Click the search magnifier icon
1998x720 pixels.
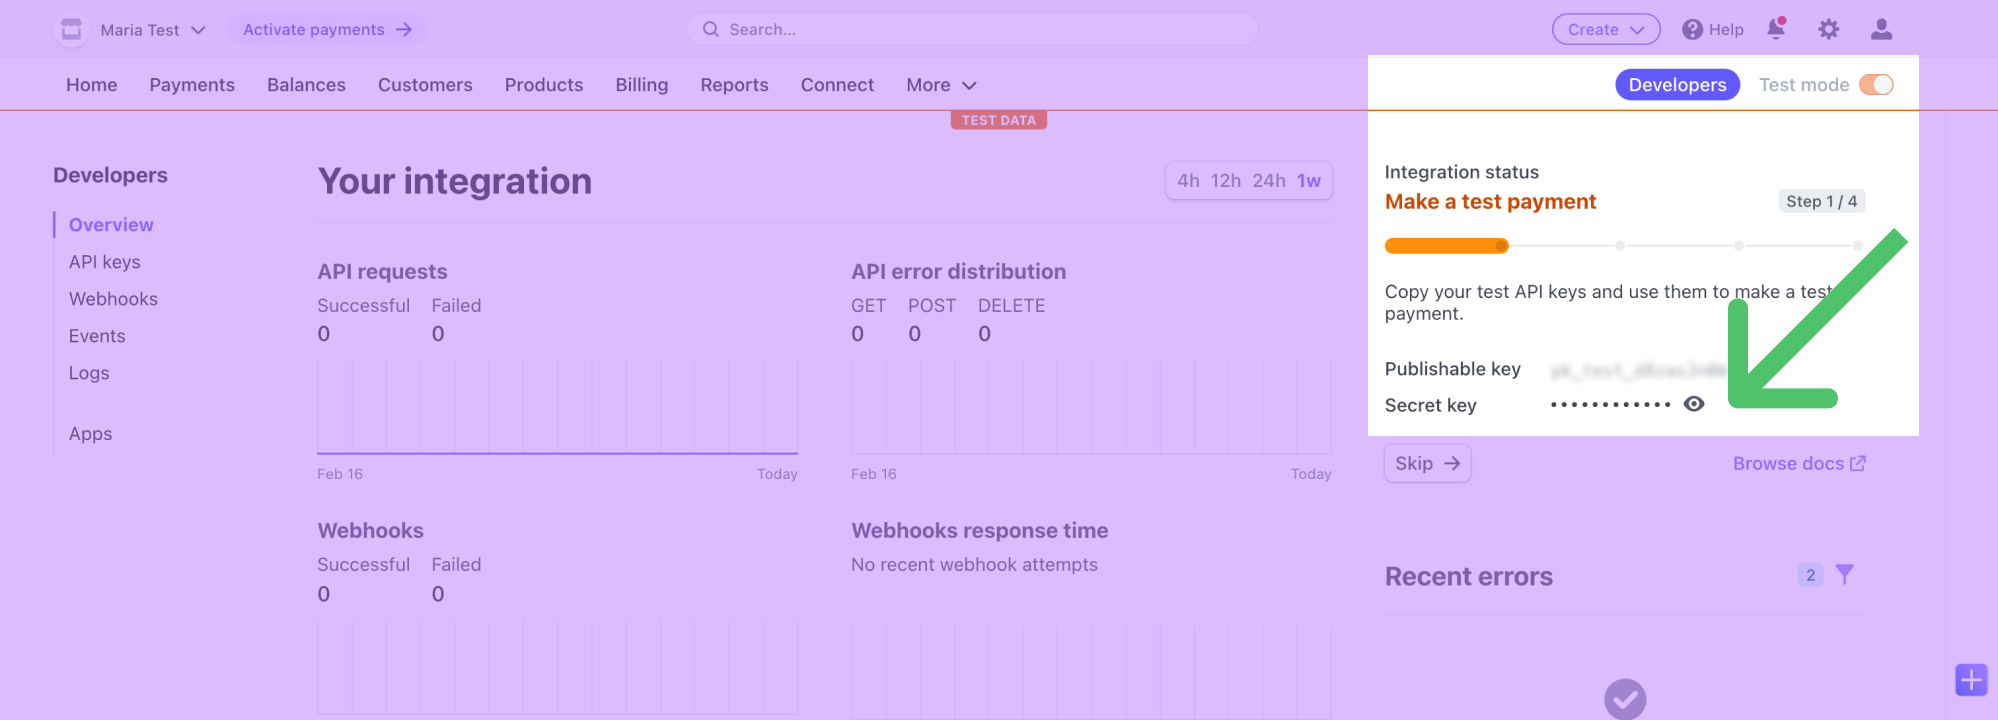pos(711,30)
